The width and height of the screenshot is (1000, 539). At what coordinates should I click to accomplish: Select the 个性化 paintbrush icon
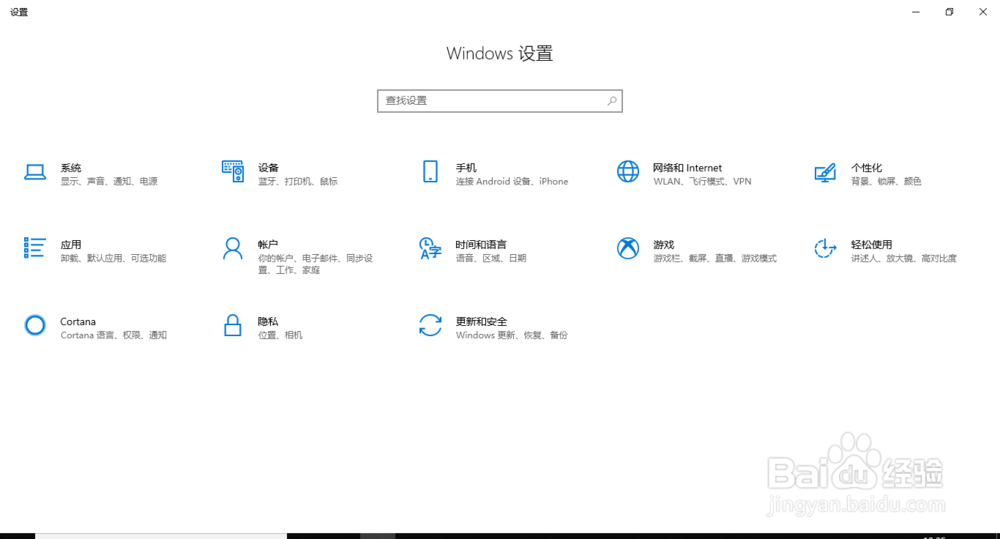[x=825, y=172]
